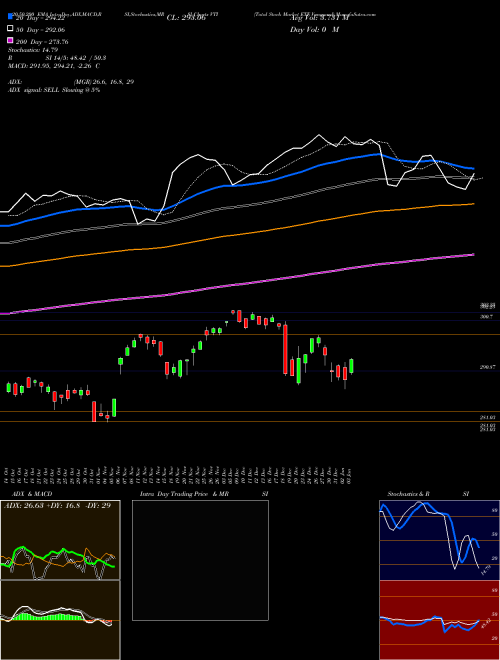Select the '50 Day - 292.06' legend text
The height and width of the screenshot is (660, 500).
pyautogui.click(x=41, y=30)
